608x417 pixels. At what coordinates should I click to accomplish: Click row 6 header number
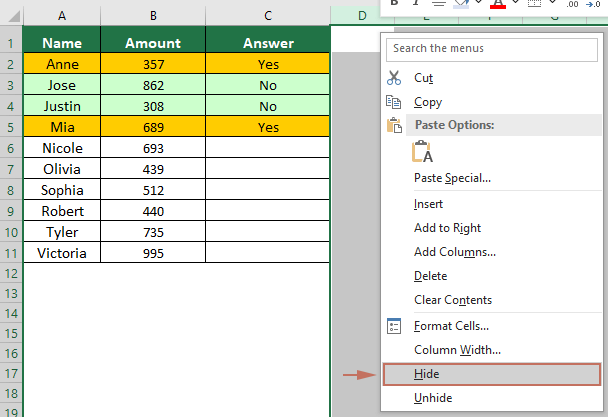tap(11, 148)
